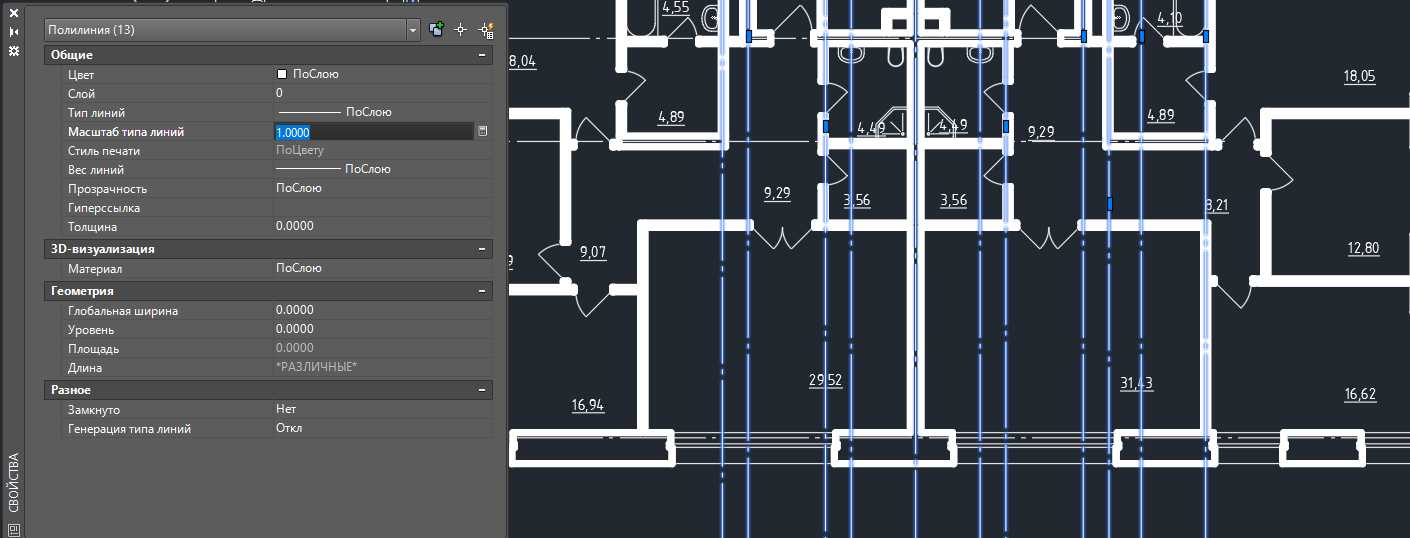Change the Замкнуто value Нет
This screenshot has width=1410, height=538.
(383, 410)
